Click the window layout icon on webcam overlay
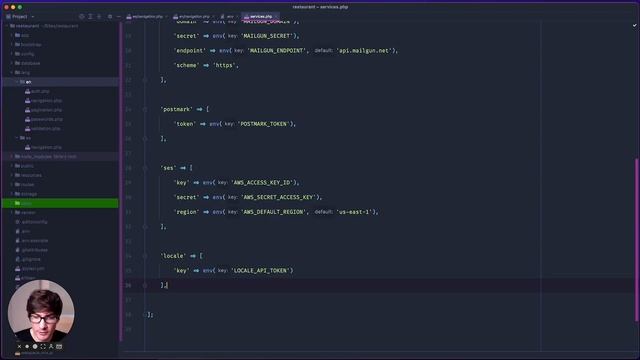This screenshot has height=360, width=640. click(x=59, y=346)
